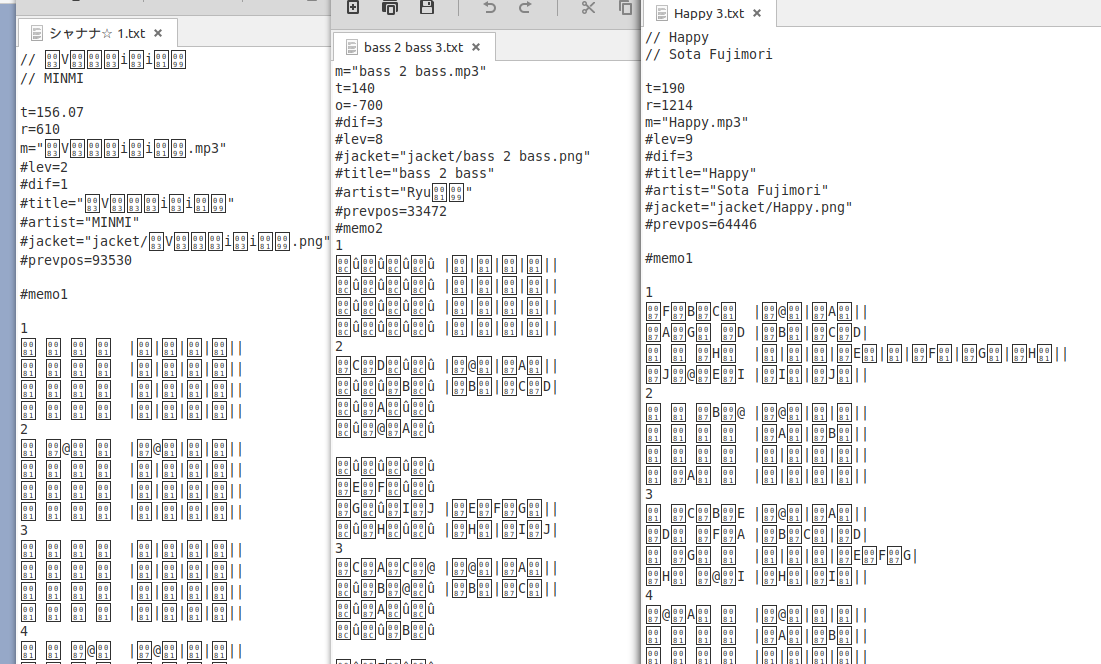This screenshot has width=1101, height=664.
Task: Click document icon on Happy 3.txt tab
Action: [661, 14]
